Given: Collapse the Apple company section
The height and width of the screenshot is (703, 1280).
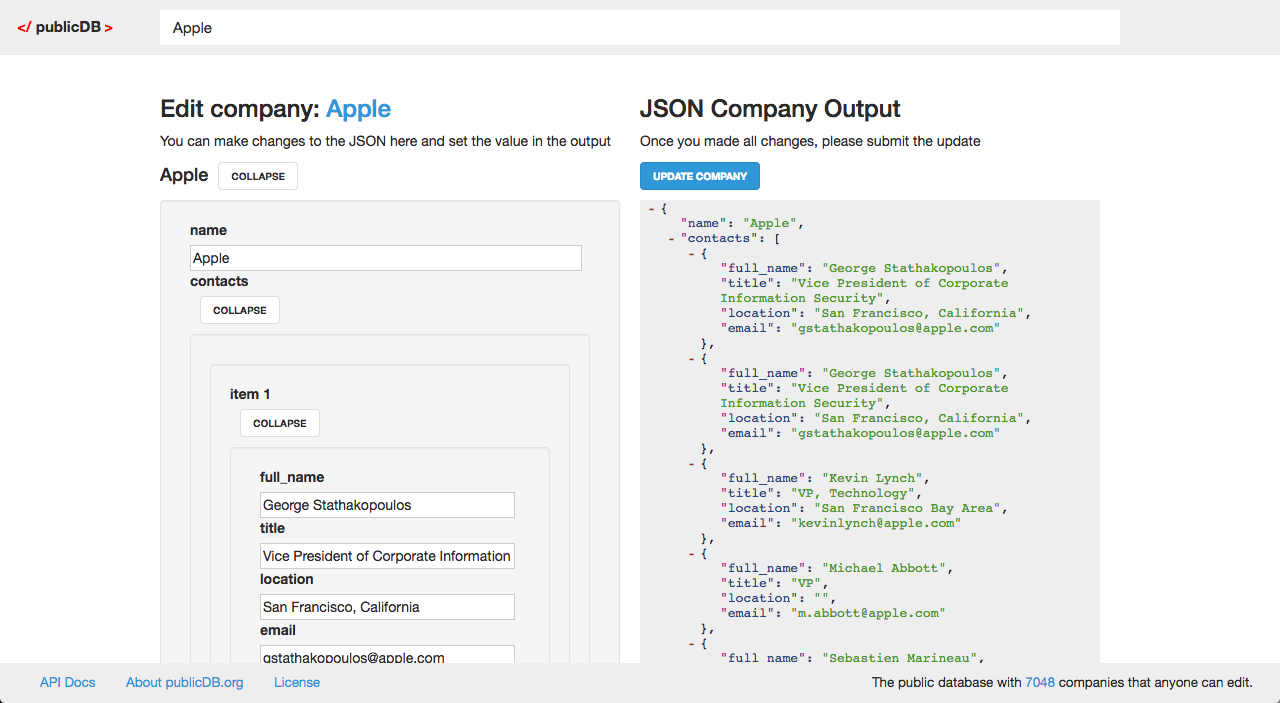Looking at the screenshot, I should pyautogui.click(x=258, y=176).
